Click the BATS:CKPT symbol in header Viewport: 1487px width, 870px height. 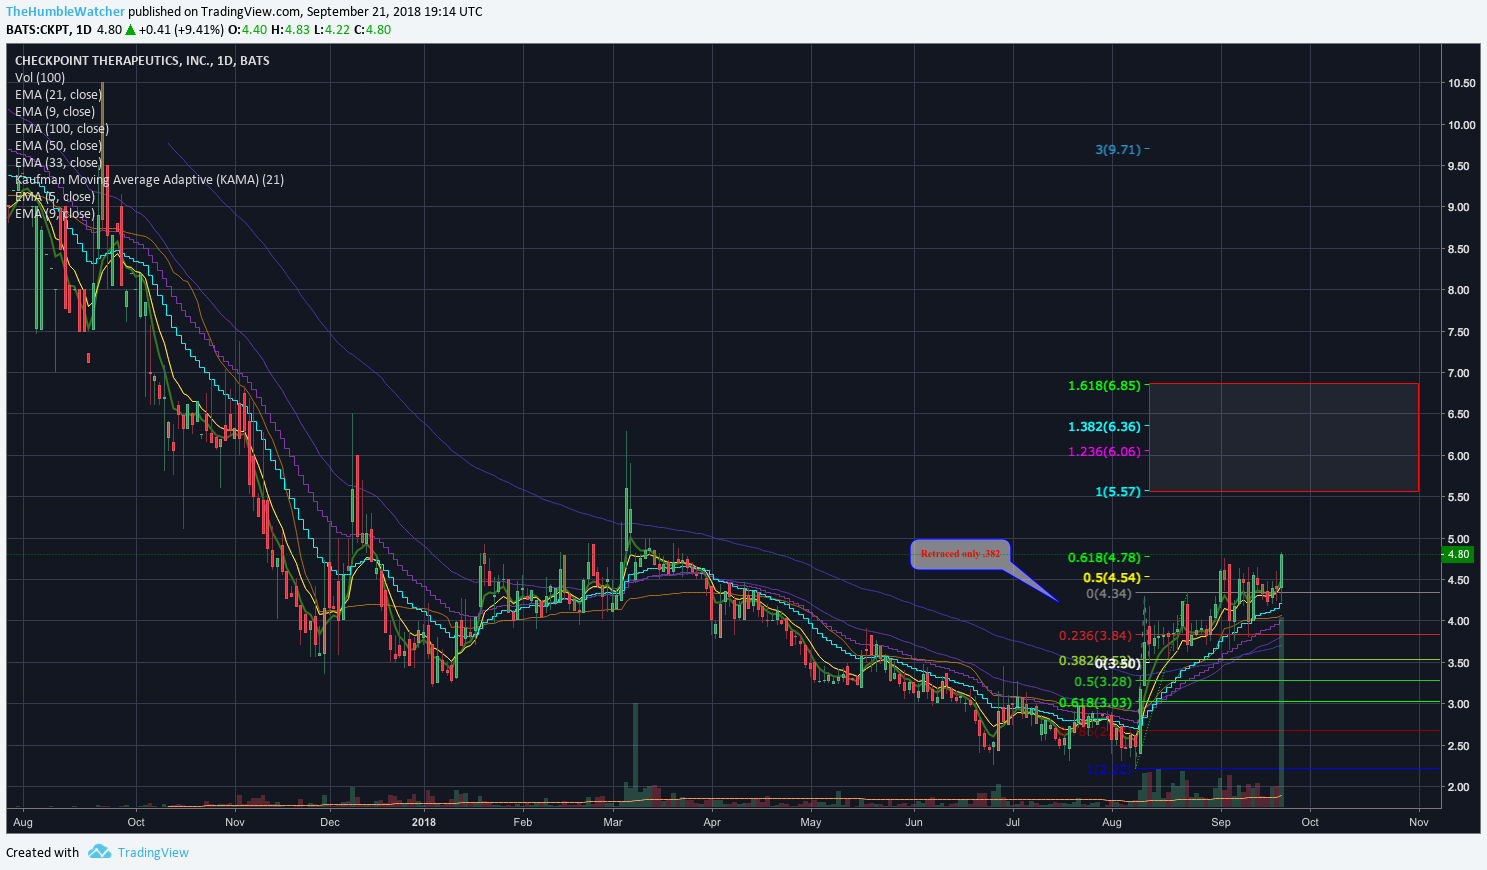37,30
